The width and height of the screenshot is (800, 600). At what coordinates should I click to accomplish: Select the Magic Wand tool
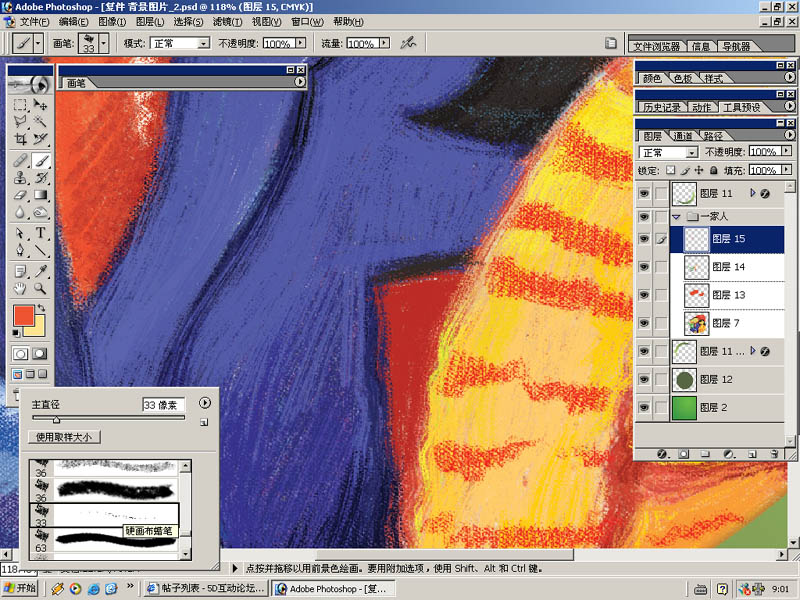click(40, 121)
